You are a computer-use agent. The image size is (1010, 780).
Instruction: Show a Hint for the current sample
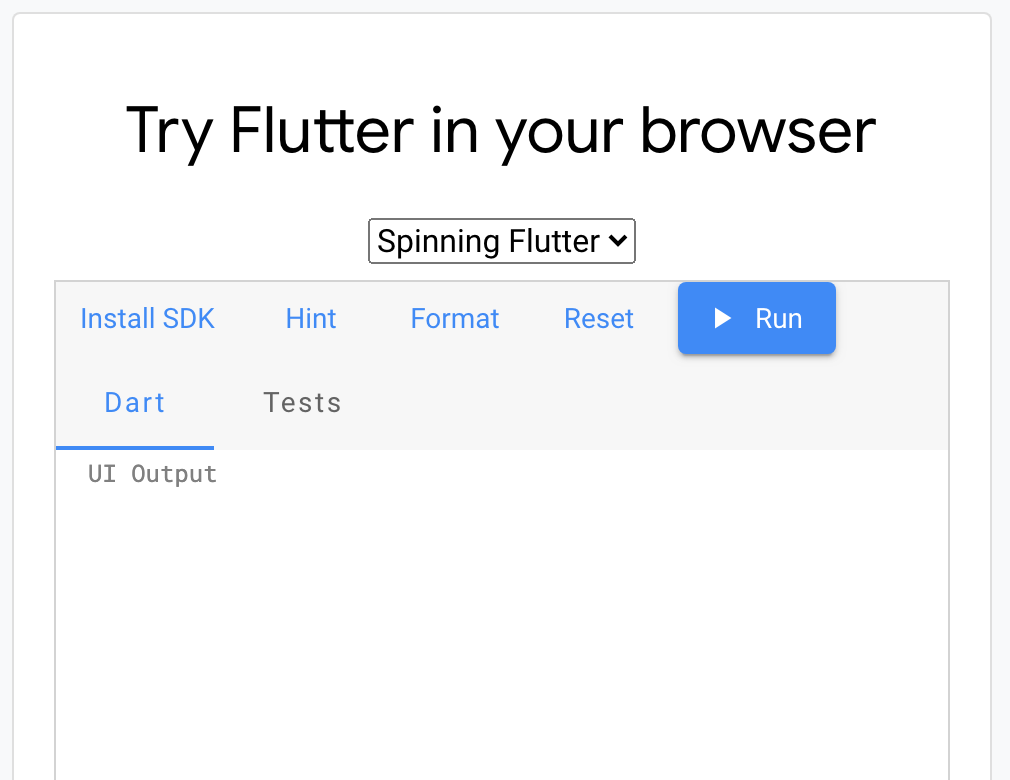tap(310, 318)
